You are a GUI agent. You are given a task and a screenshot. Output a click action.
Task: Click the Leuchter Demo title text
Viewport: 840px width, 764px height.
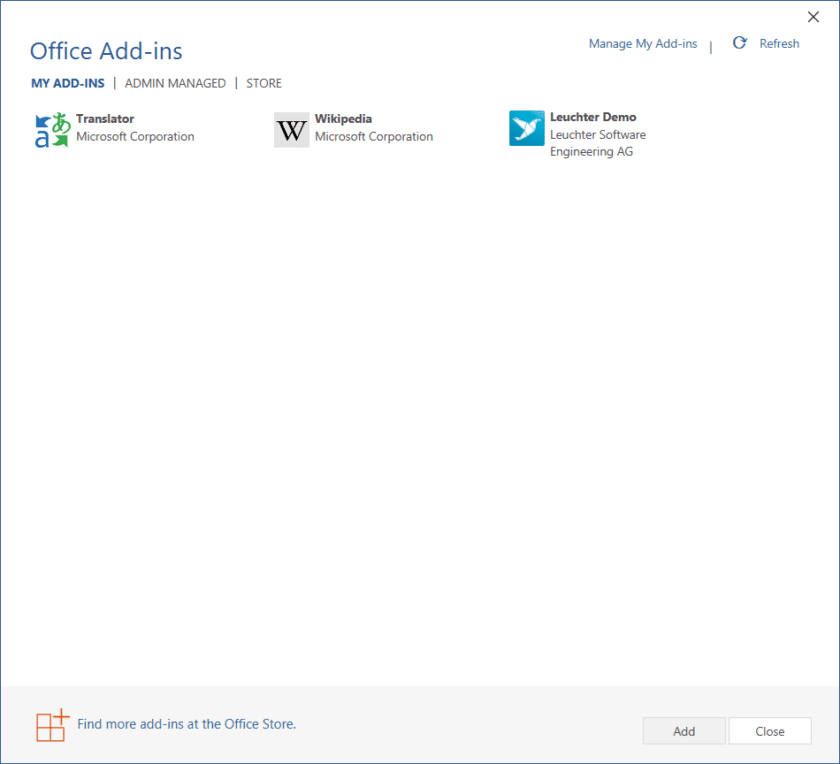[593, 116]
